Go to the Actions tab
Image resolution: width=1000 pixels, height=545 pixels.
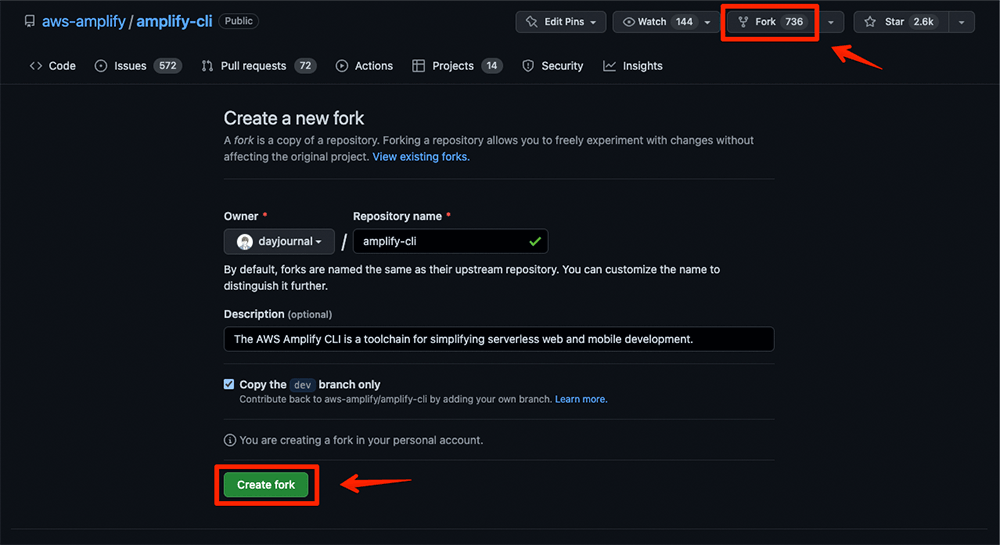click(364, 66)
